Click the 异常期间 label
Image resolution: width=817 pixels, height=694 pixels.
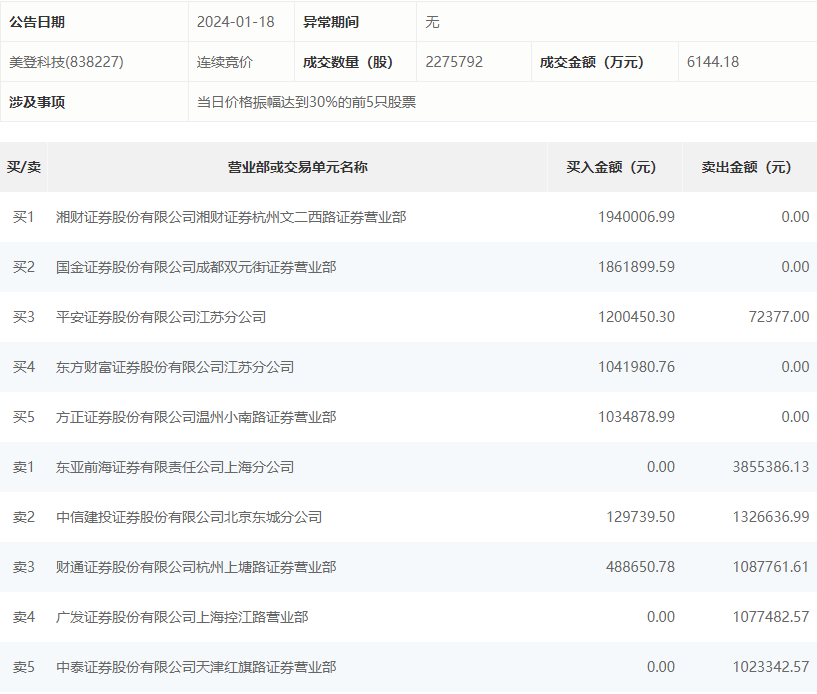click(x=331, y=22)
